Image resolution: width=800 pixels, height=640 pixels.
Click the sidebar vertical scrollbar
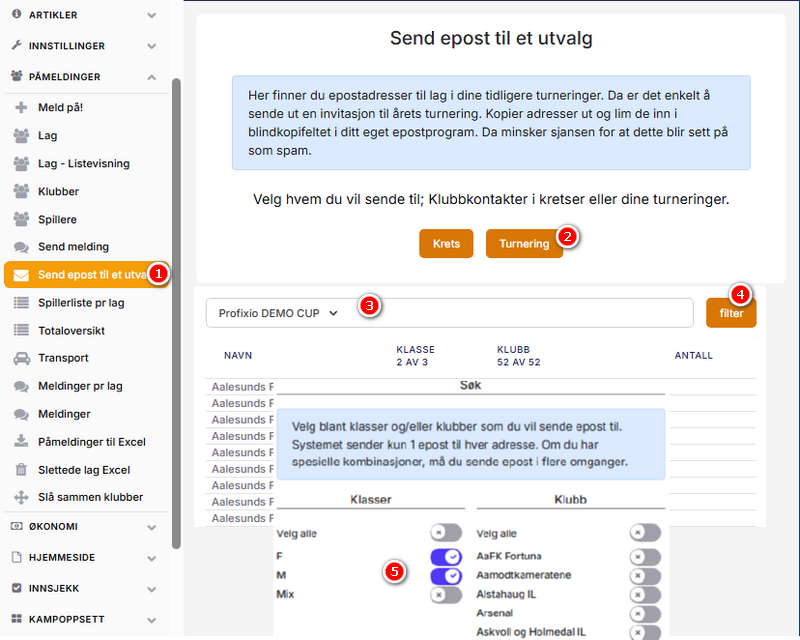[x=176, y=313]
